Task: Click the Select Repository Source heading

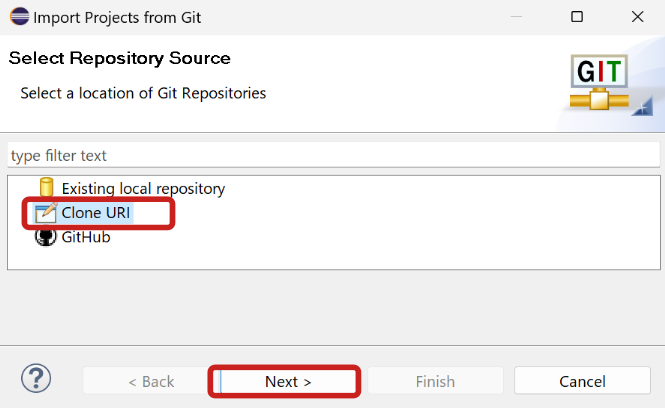Action: pyautogui.click(x=120, y=58)
